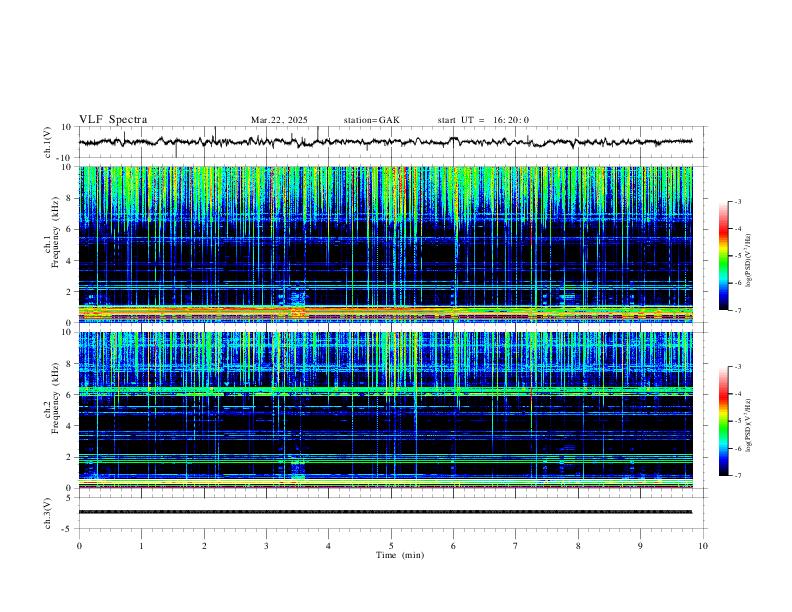Image resolution: width=792 pixels, height=612 pixels.
Task: Click the "6" kHz tick on ch.2 frequency axis
Action: tap(70, 395)
